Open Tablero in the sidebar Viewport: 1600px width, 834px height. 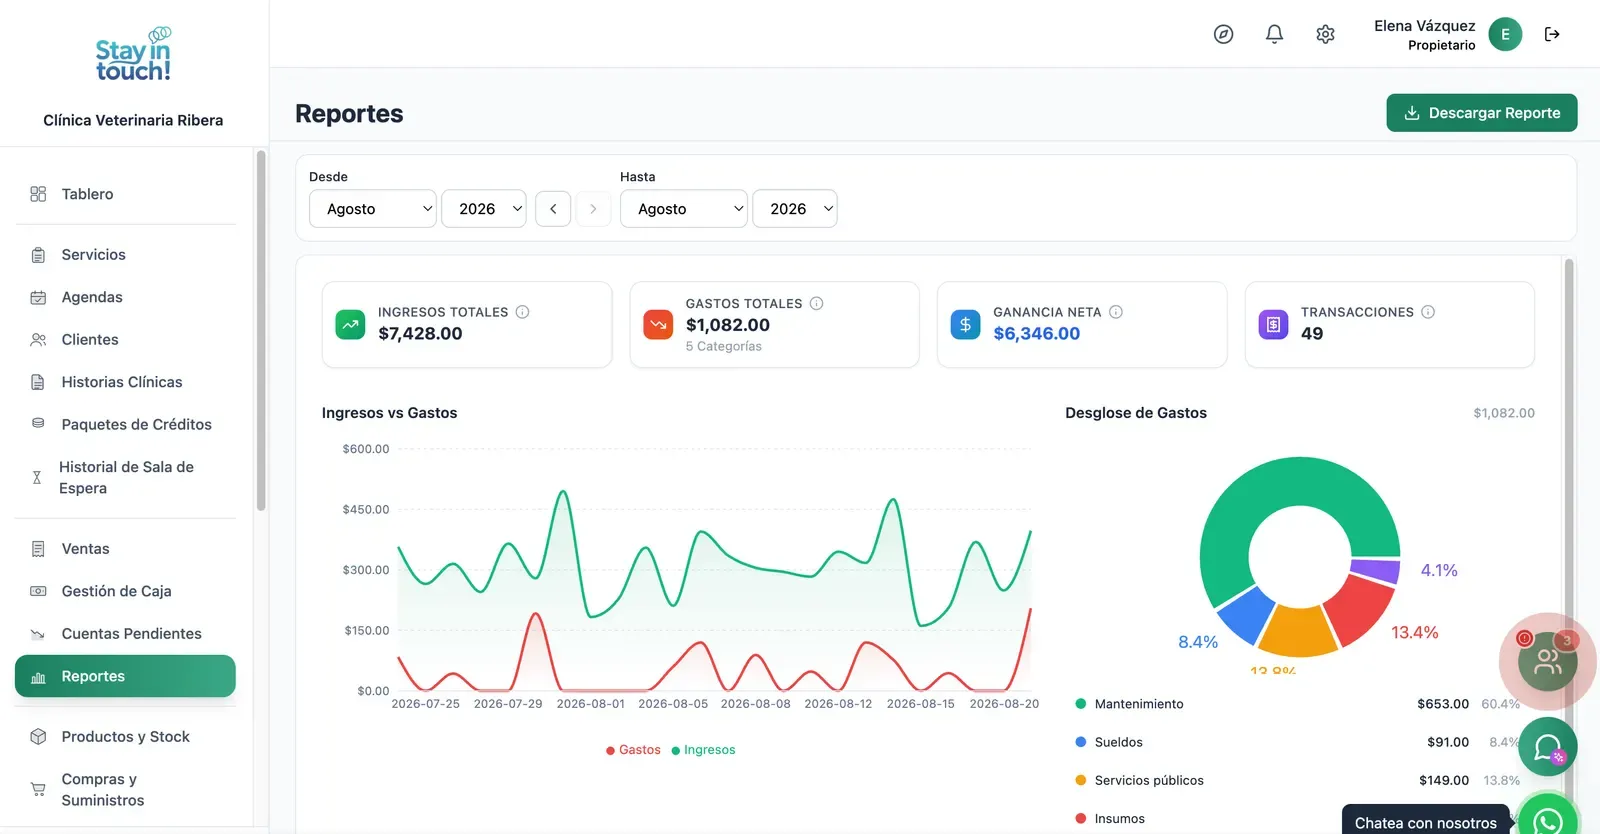(x=125, y=194)
